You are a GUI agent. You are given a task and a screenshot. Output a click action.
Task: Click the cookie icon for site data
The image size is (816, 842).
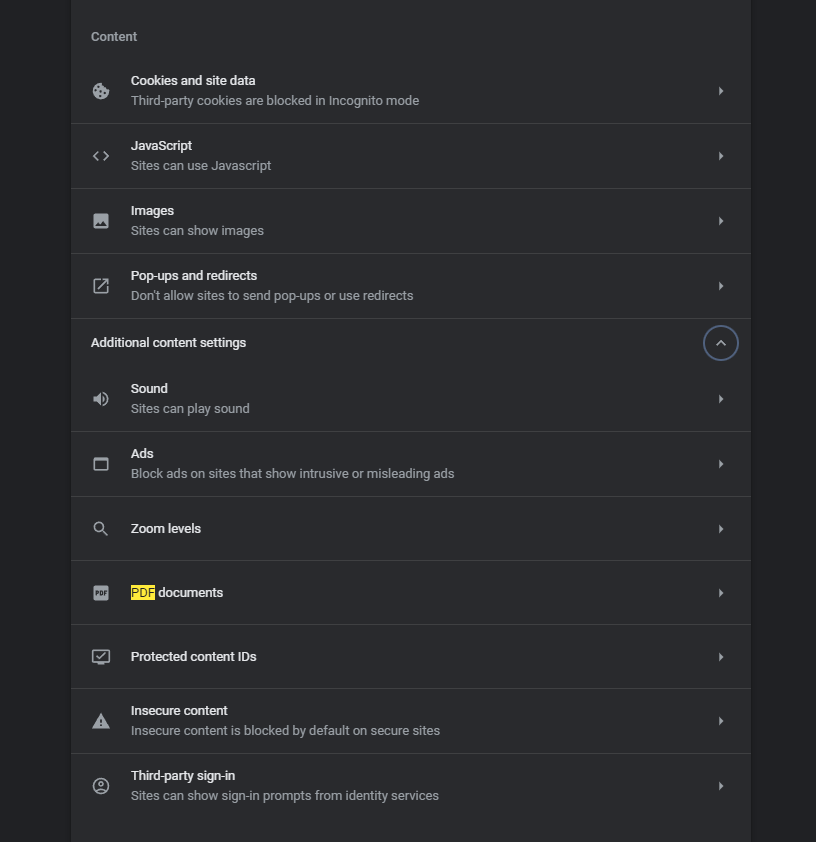click(x=101, y=91)
